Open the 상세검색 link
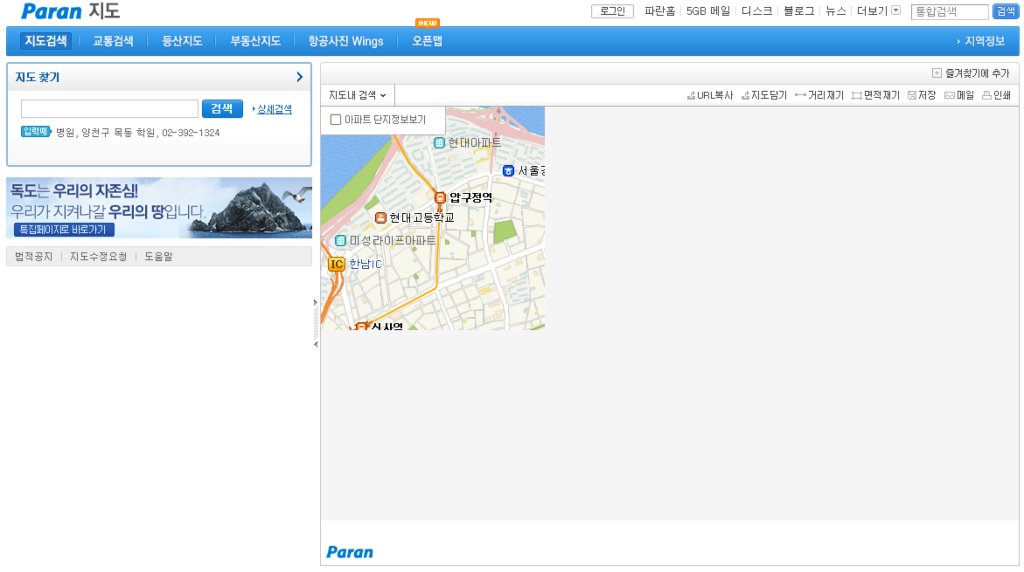This screenshot has height=572, width=1024. click(274, 109)
